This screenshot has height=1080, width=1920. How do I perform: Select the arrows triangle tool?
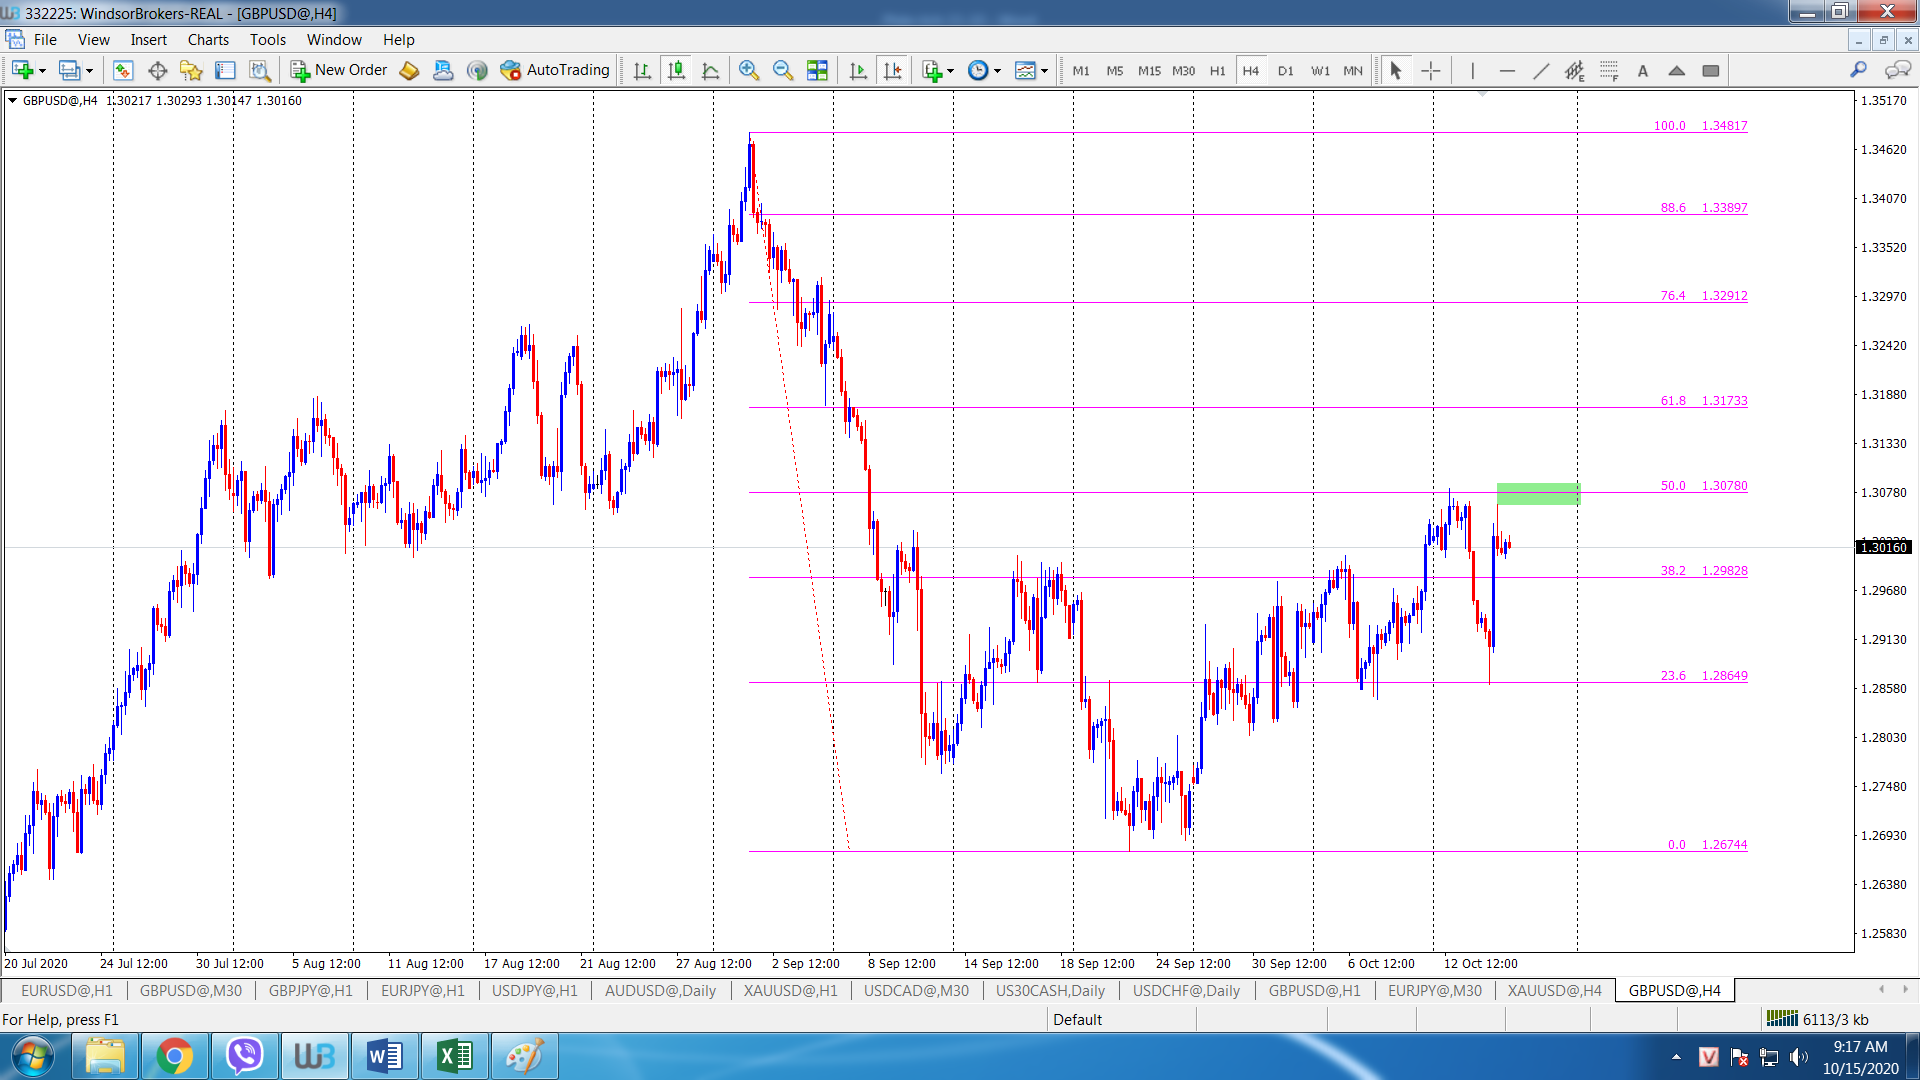click(x=1677, y=70)
